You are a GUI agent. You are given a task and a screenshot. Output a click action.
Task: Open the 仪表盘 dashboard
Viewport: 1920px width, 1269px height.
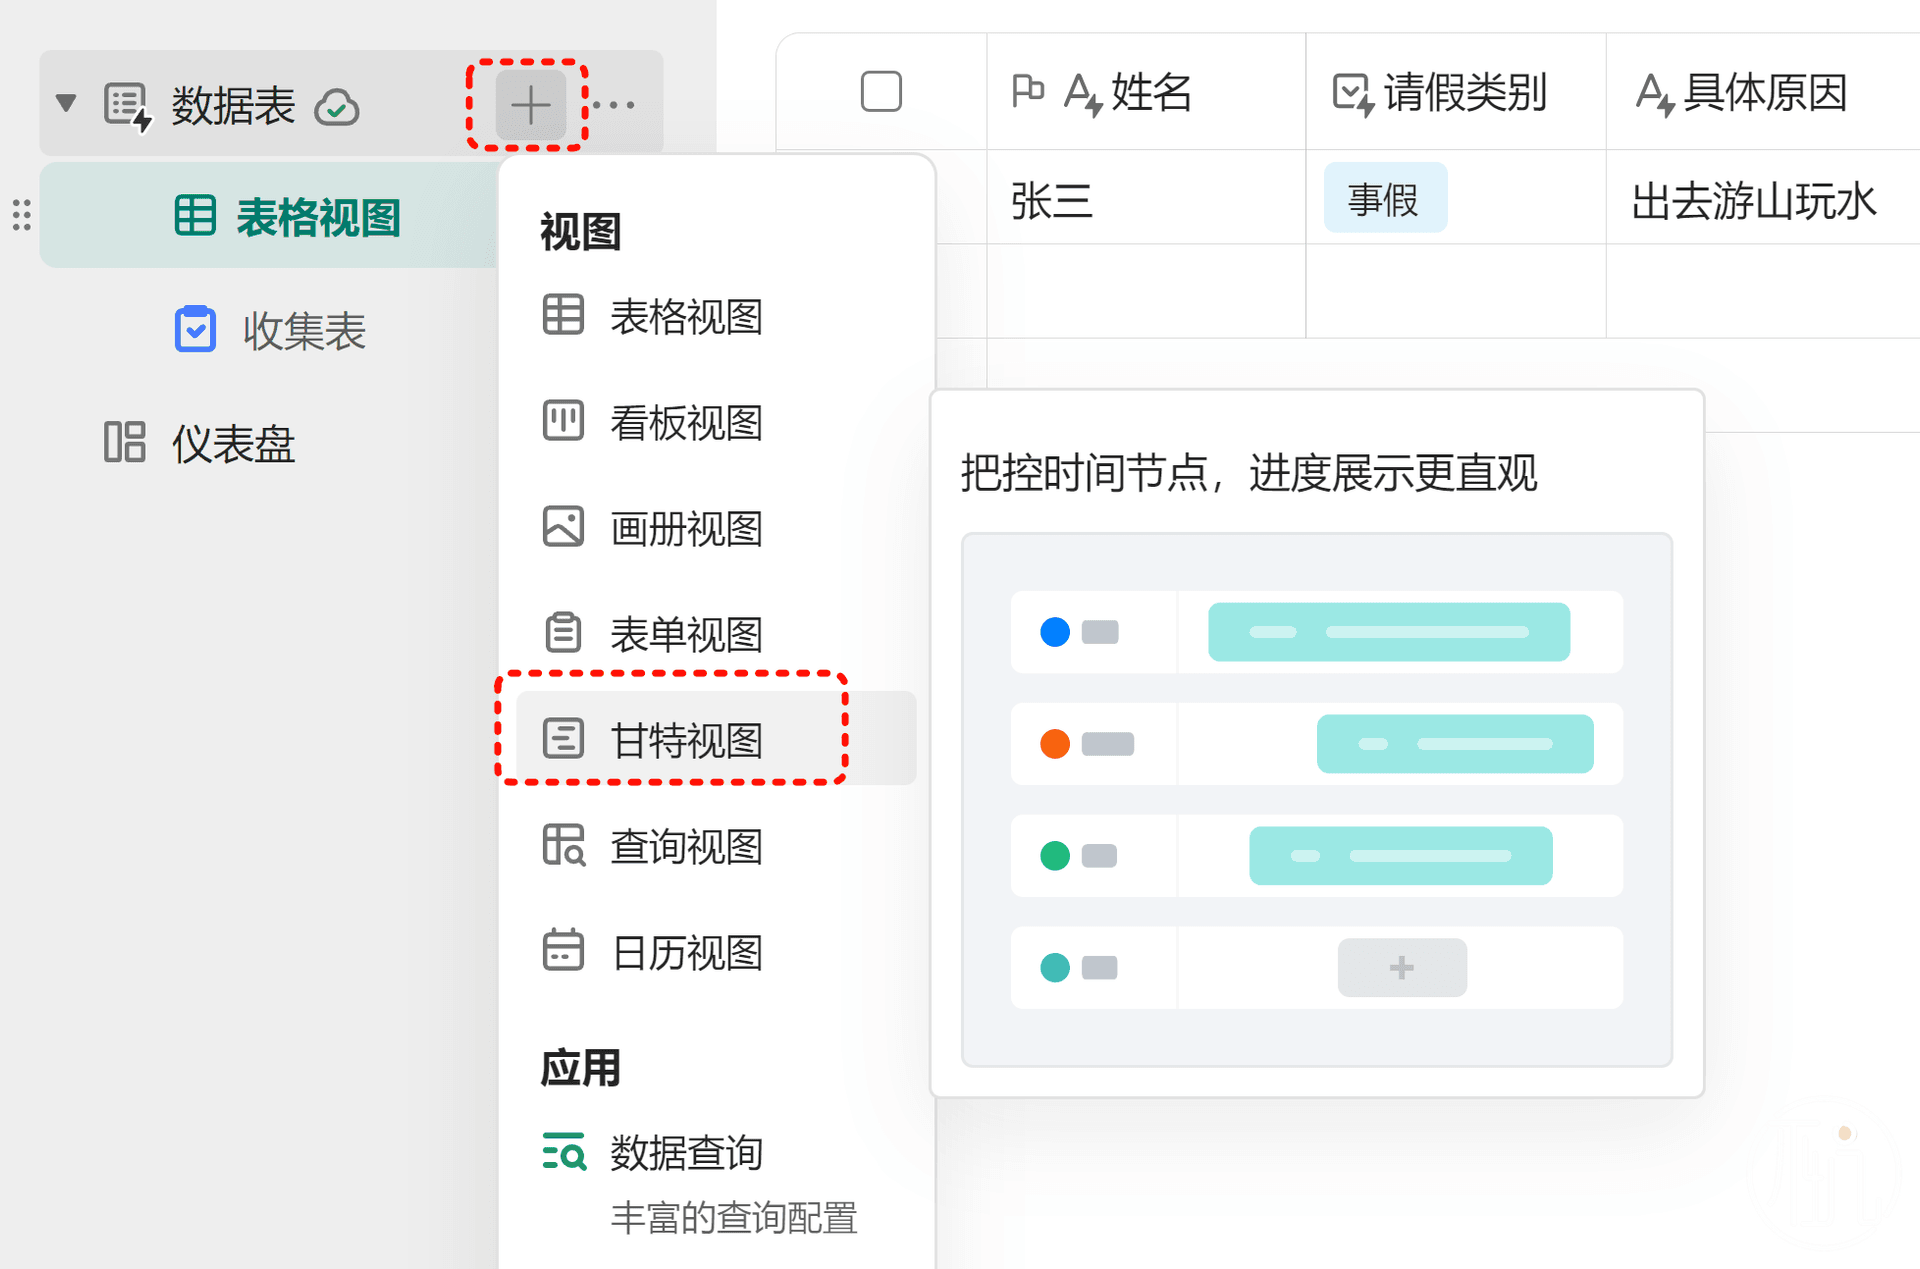coord(232,443)
